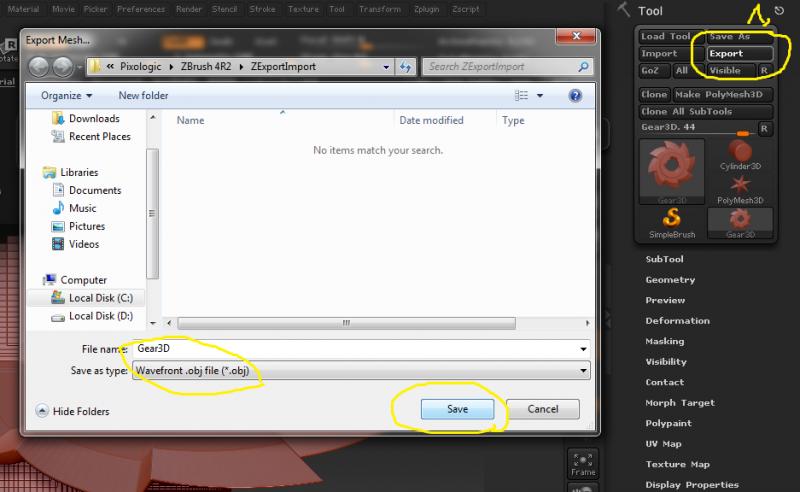
Task: Click the R button beside Gear3D slider
Action: point(764,129)
